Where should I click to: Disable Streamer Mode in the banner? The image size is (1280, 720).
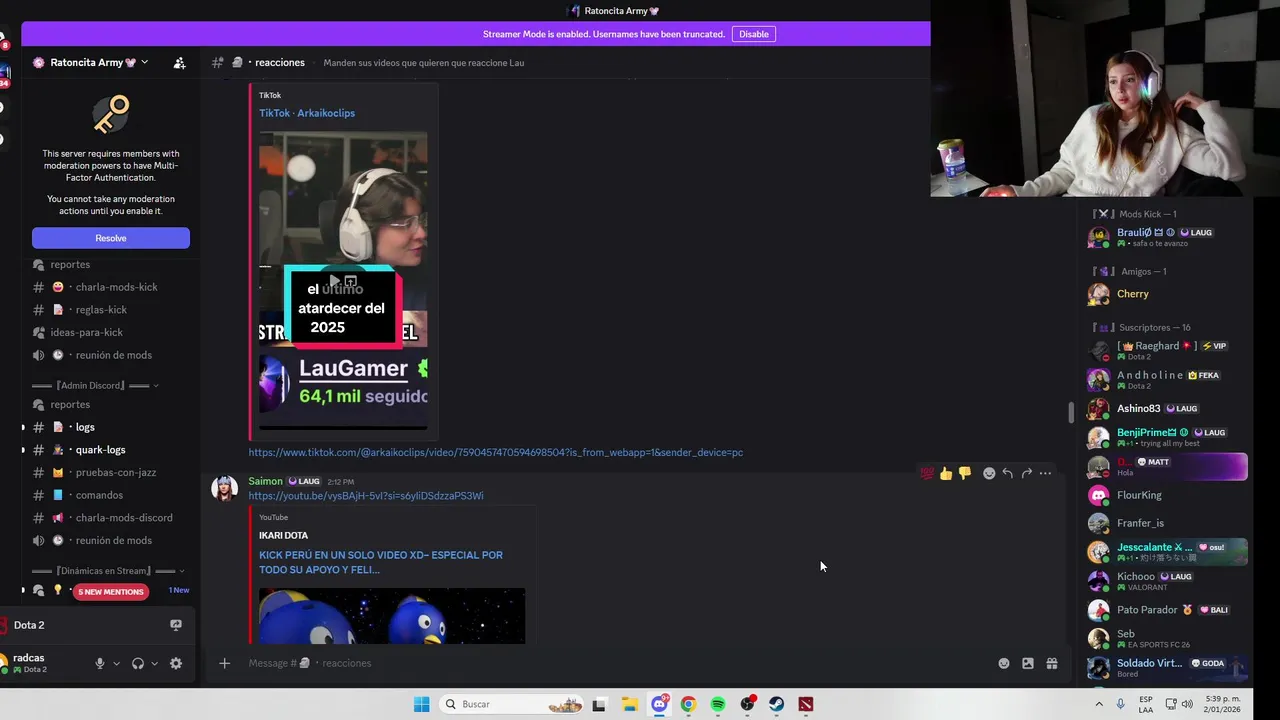point(754,34)
